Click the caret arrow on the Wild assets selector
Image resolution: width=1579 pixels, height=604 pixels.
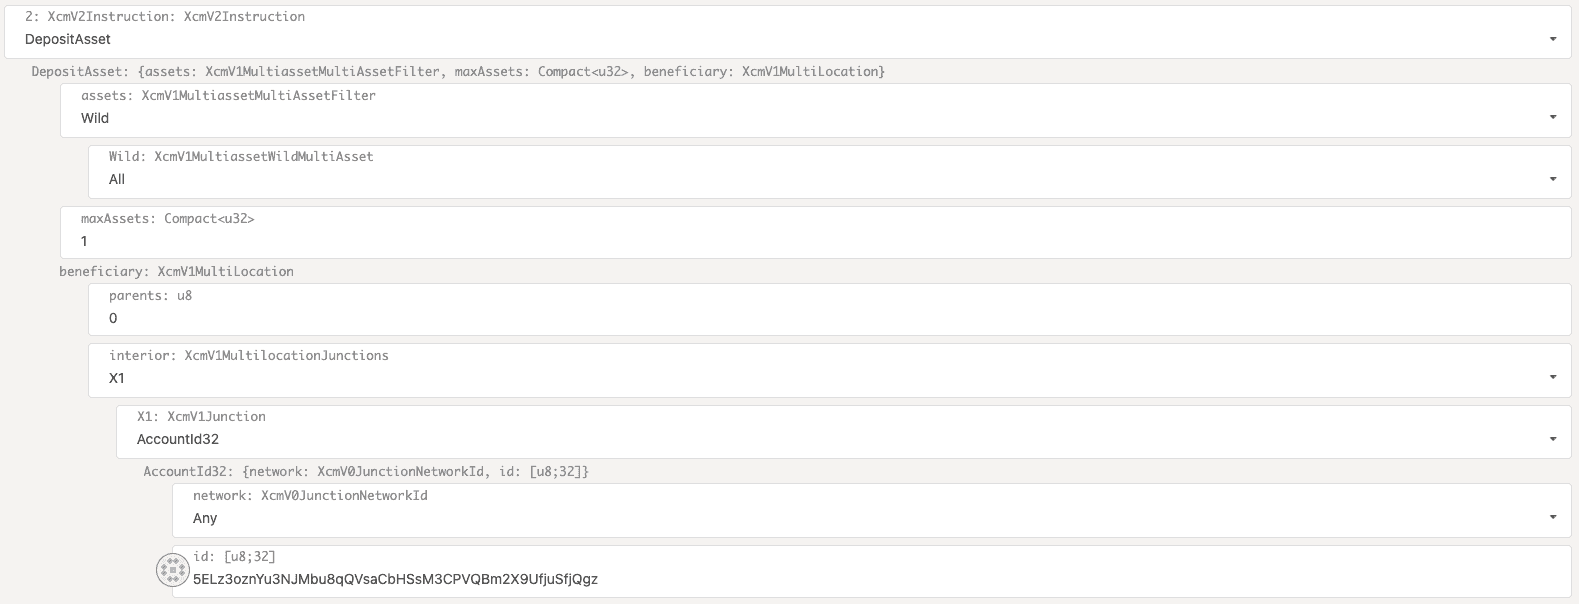1552,117
